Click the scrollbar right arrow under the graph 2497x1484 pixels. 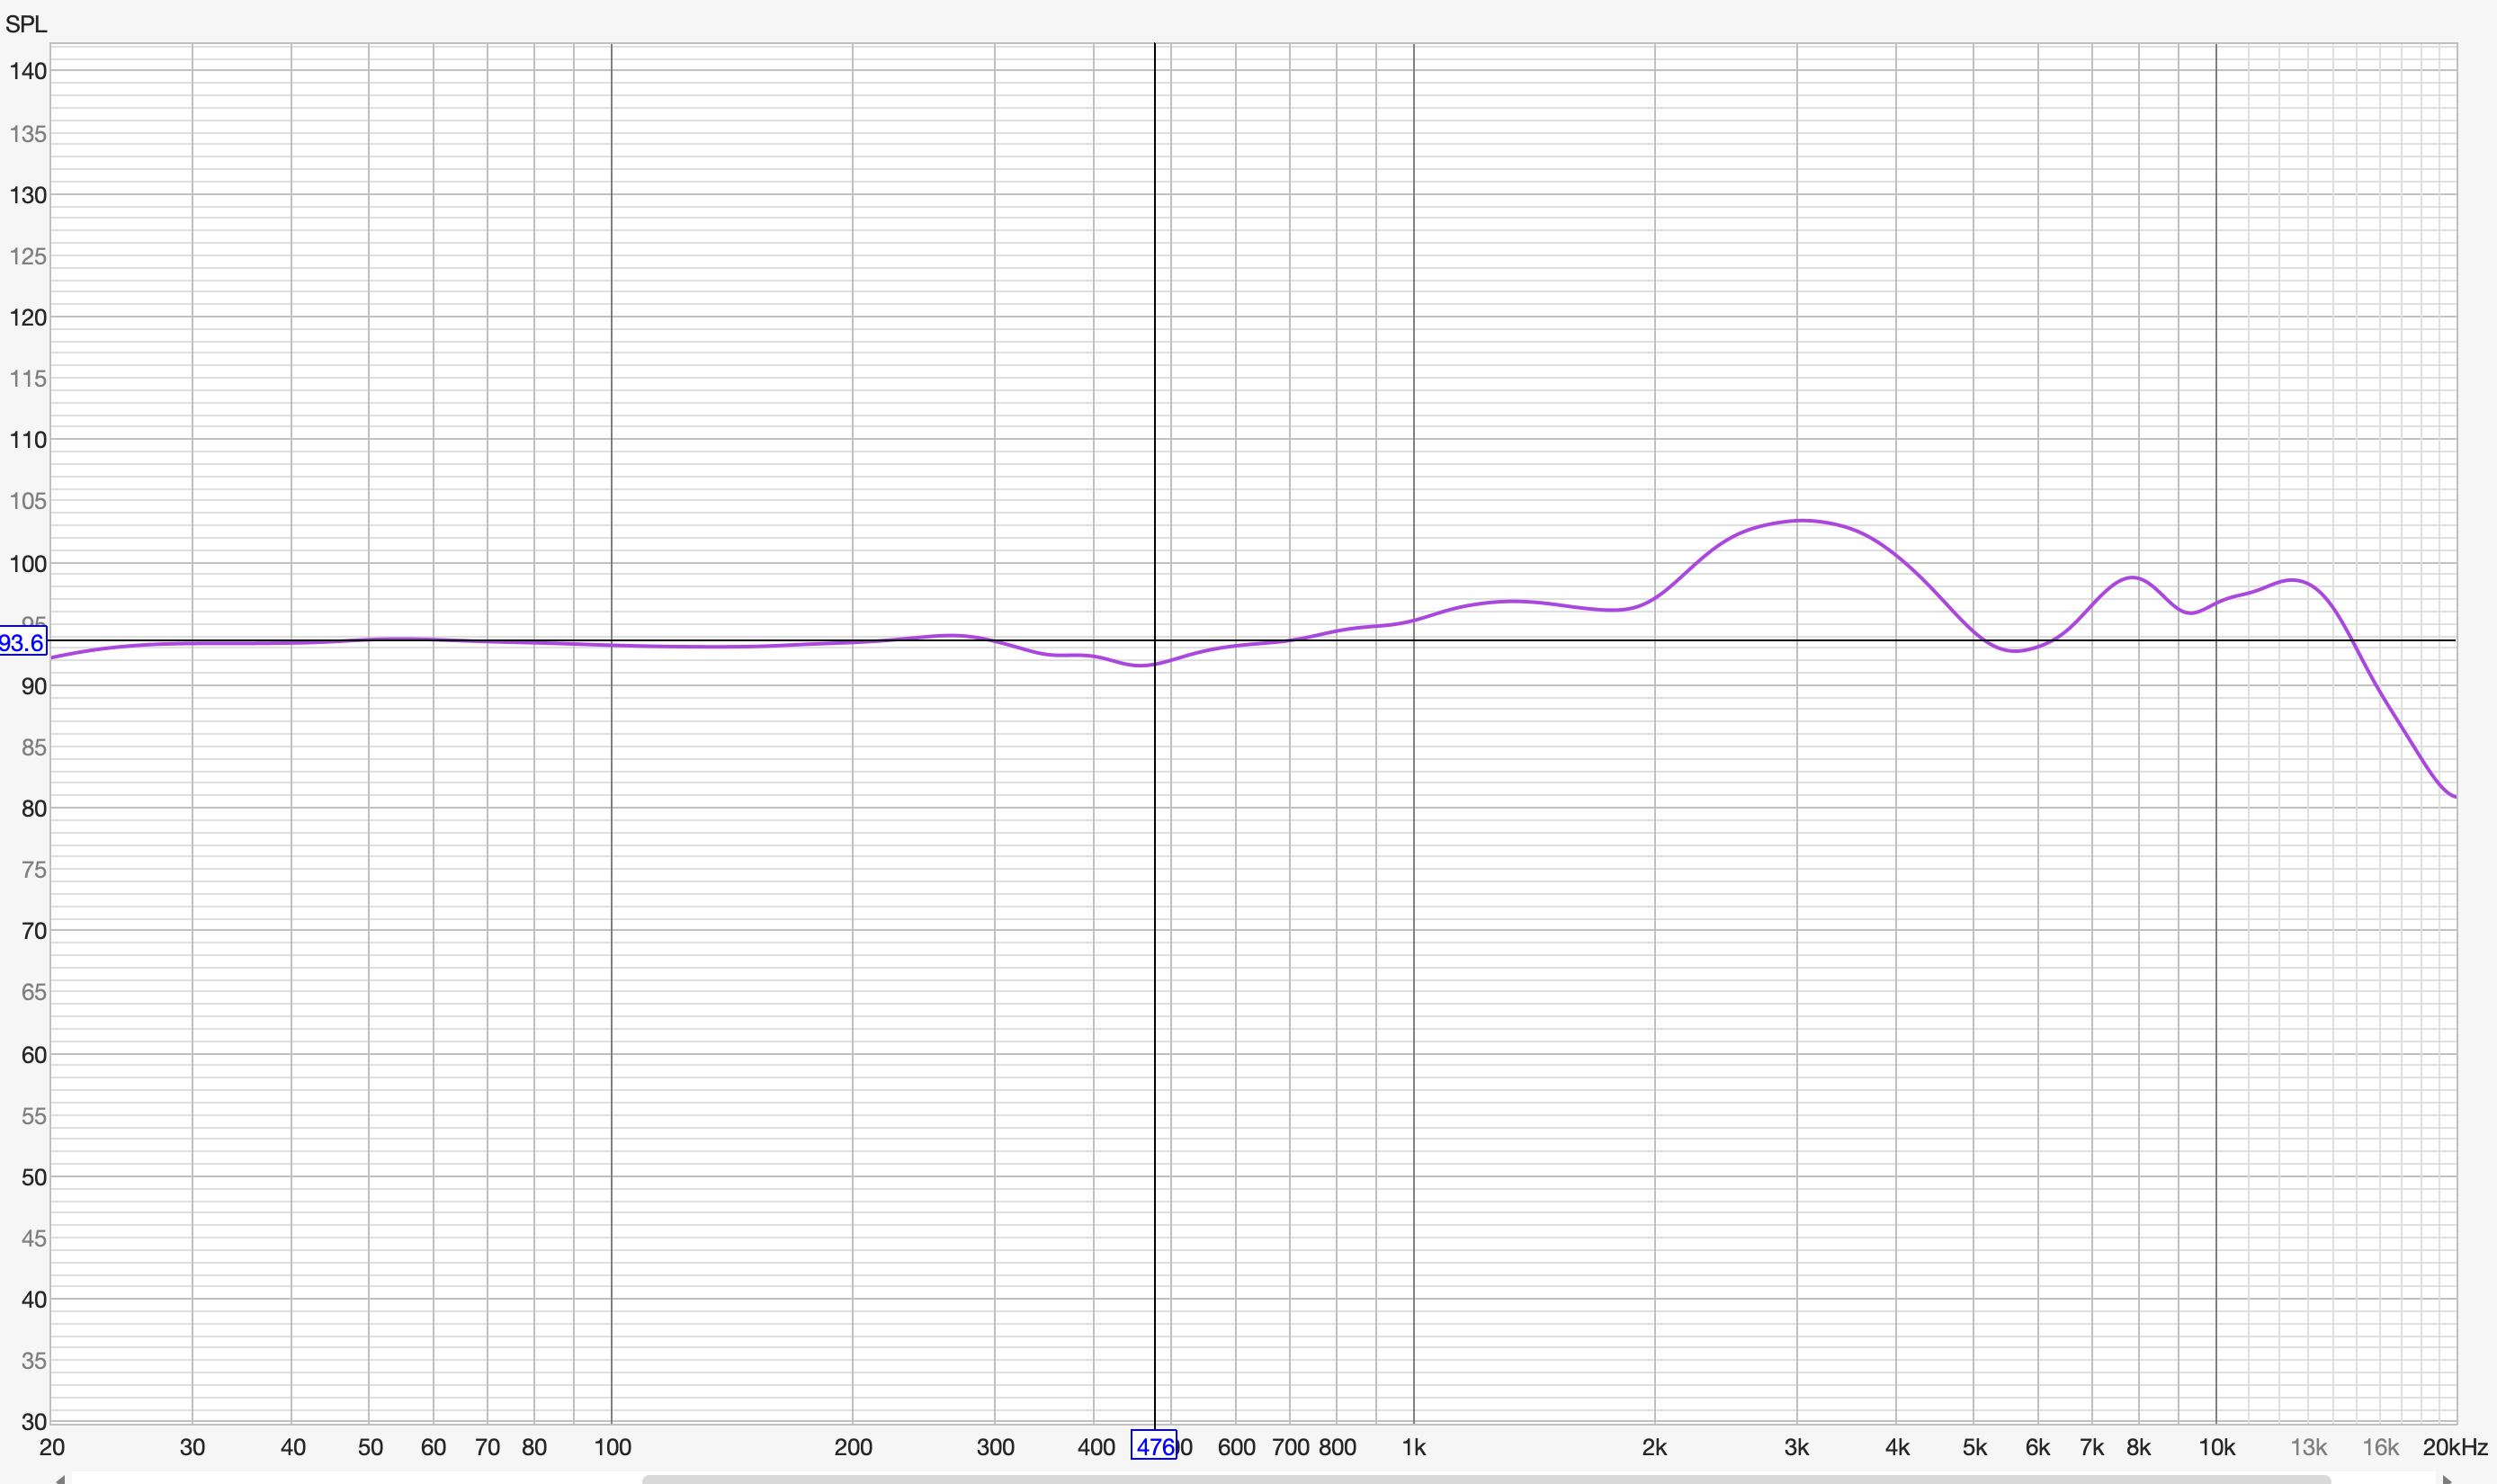coord(2446,1479)
